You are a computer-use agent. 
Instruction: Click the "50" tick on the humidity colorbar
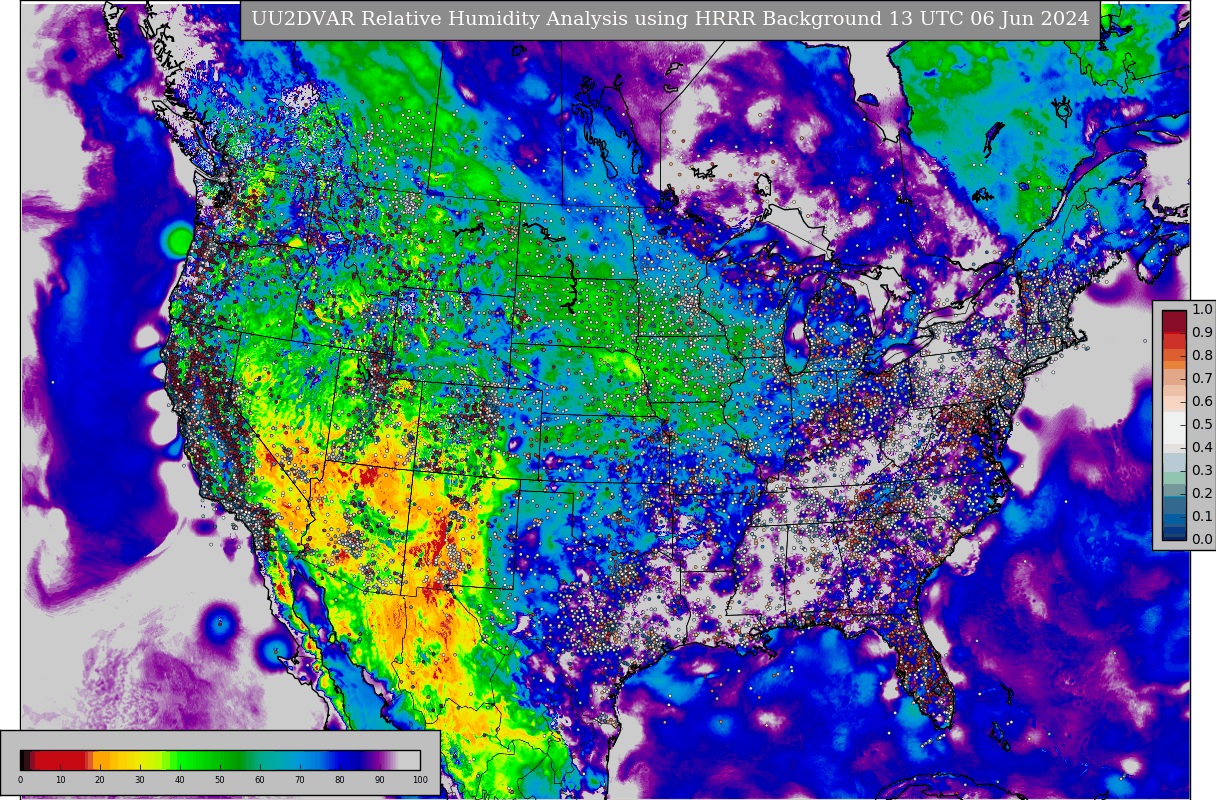[220, 780]
